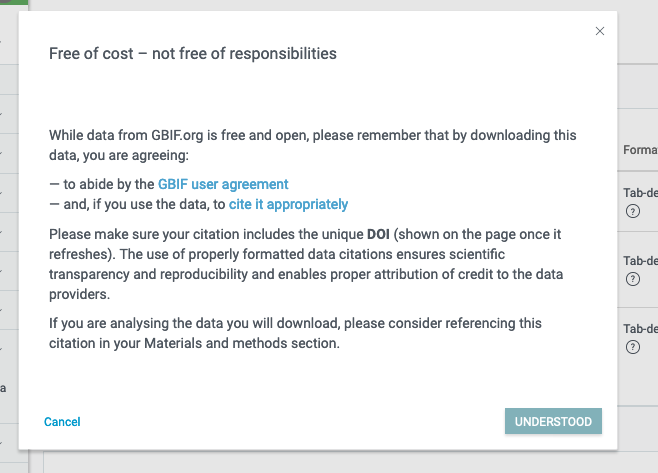Click the first Tab-de format label

[640, 193]
